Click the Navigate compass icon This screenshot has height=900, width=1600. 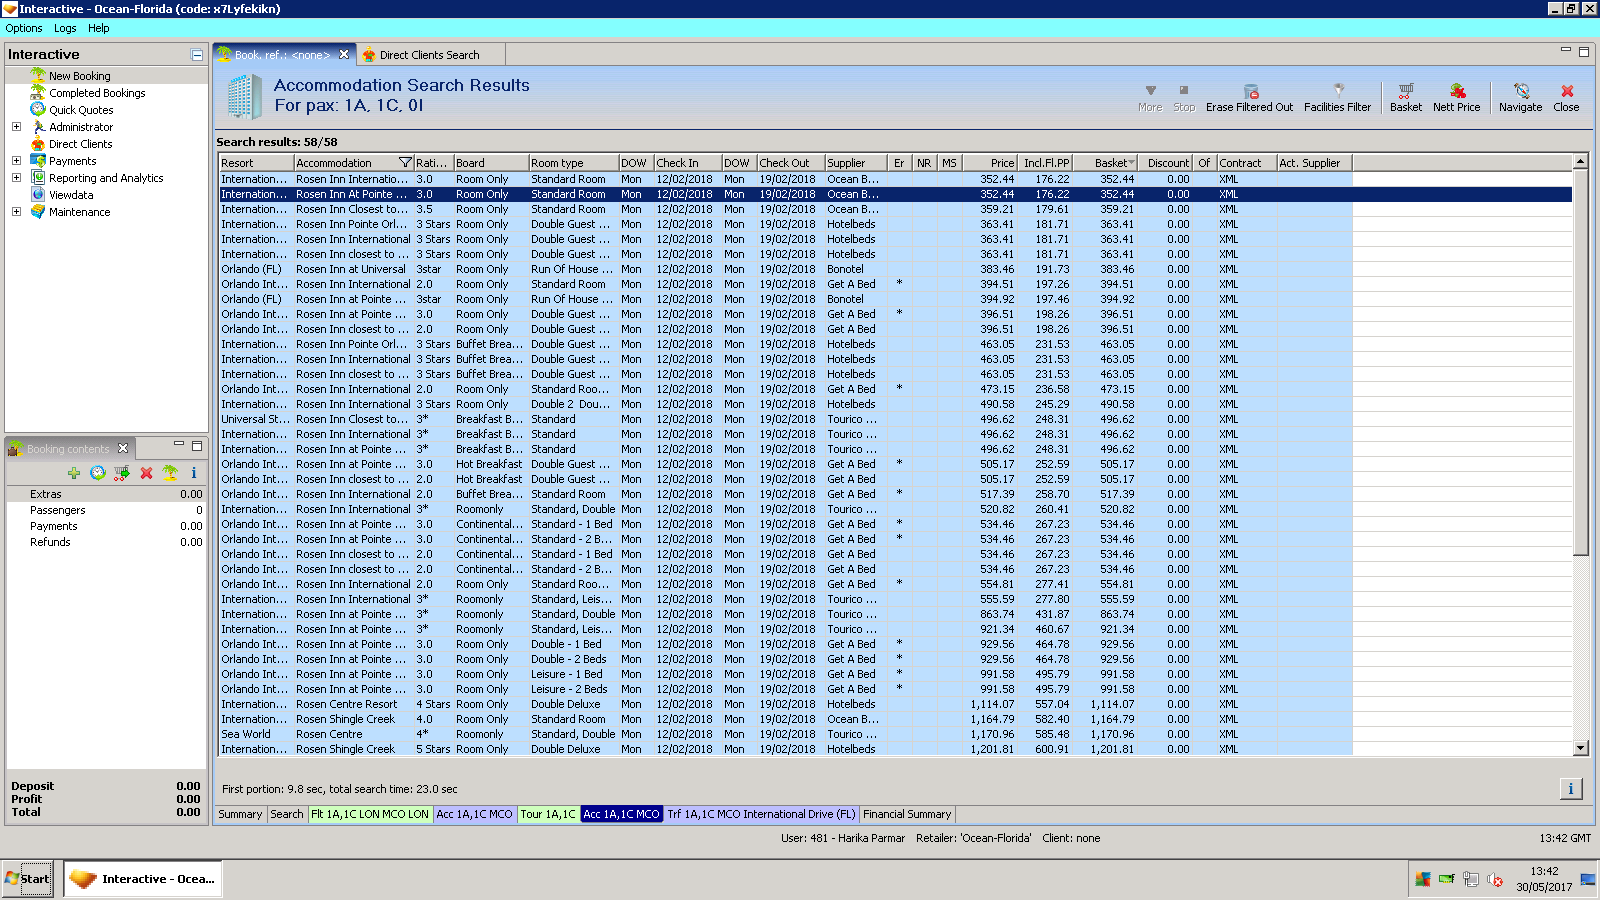(1520, 92)
